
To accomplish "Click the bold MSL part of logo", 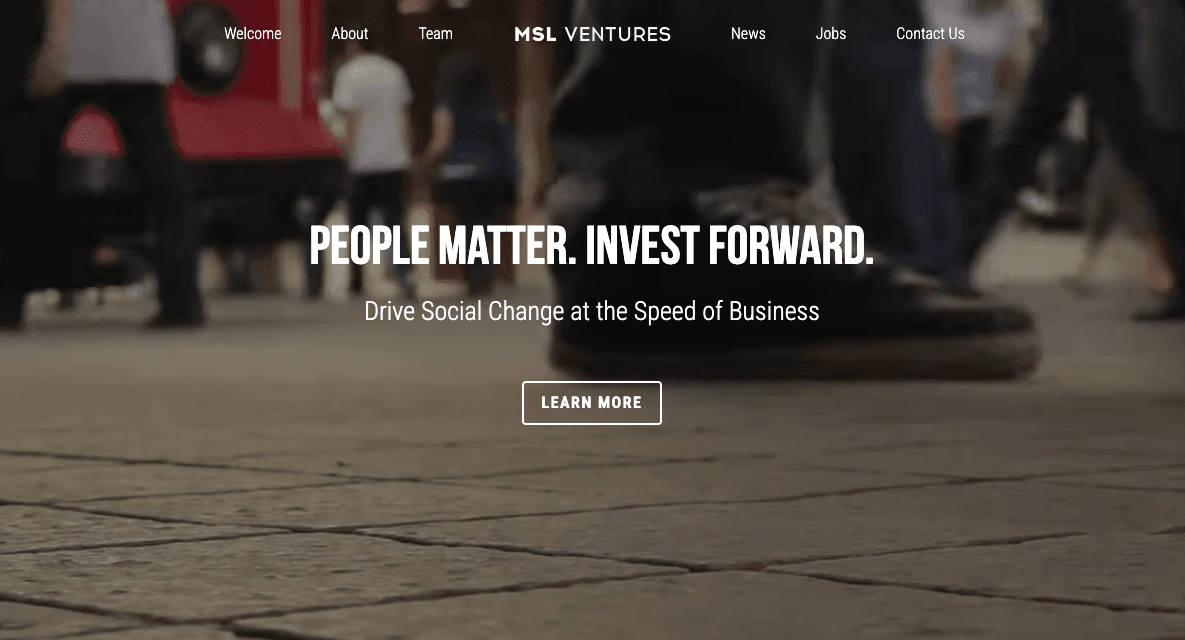I will click(x=535, y=34).
